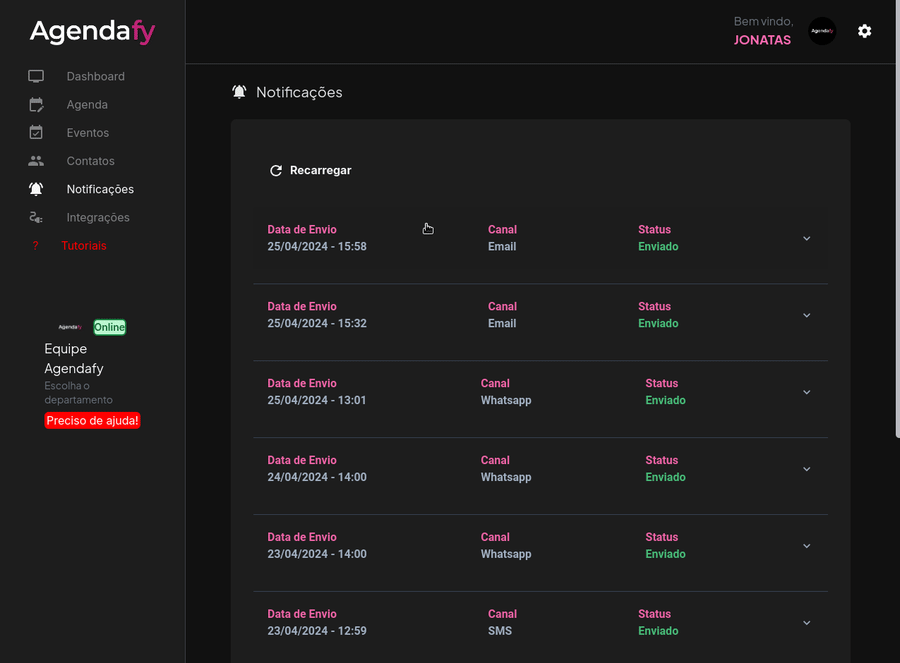
Task: Click the bell icon beside the Notificações heading
Action: [239, 91]
